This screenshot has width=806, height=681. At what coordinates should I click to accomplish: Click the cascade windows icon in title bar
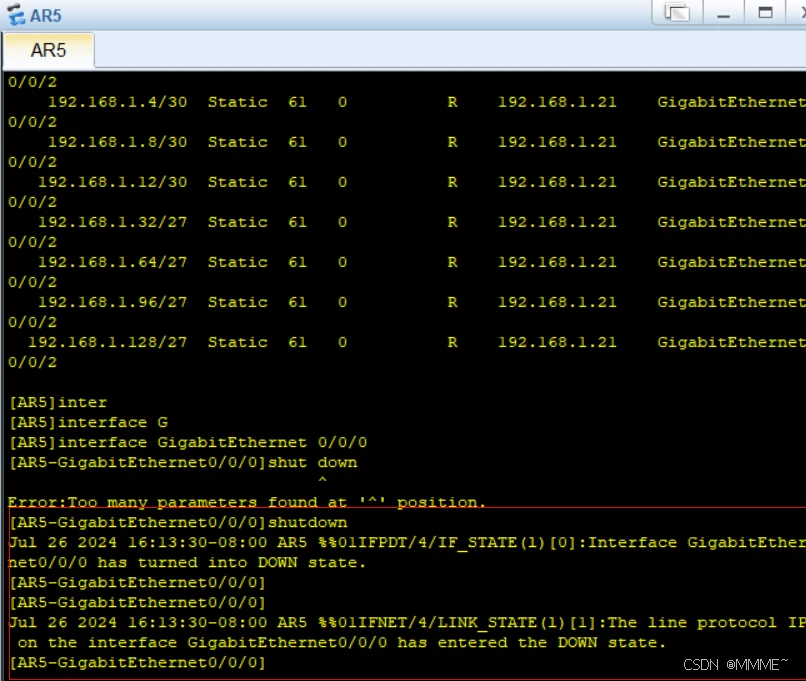point(677,13)
